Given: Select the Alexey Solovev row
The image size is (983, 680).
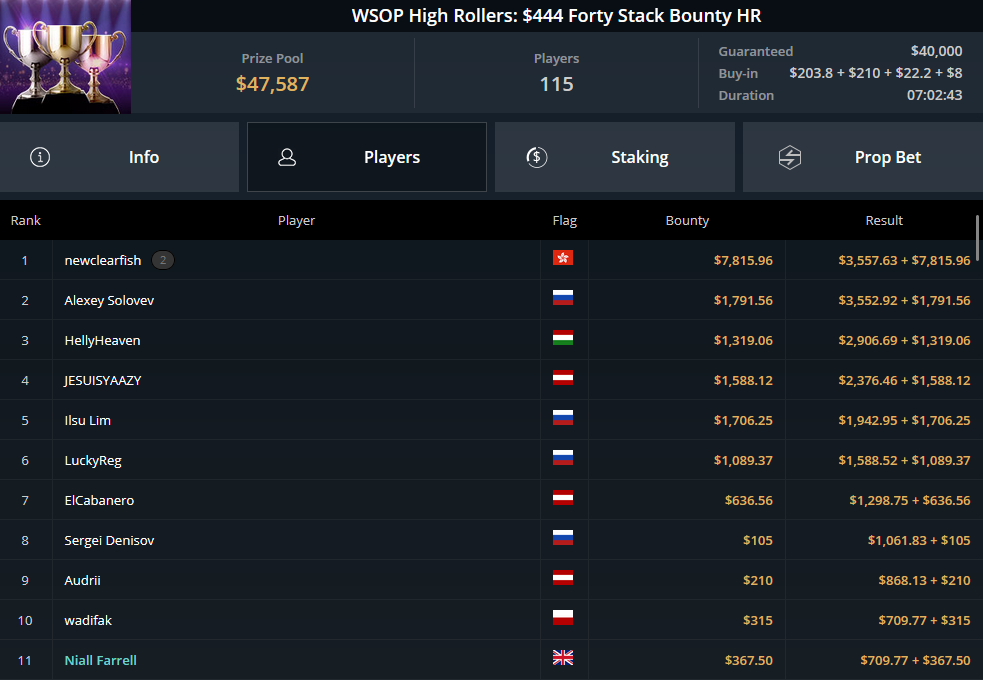Looking at the screenshot, I should [492, 300].
